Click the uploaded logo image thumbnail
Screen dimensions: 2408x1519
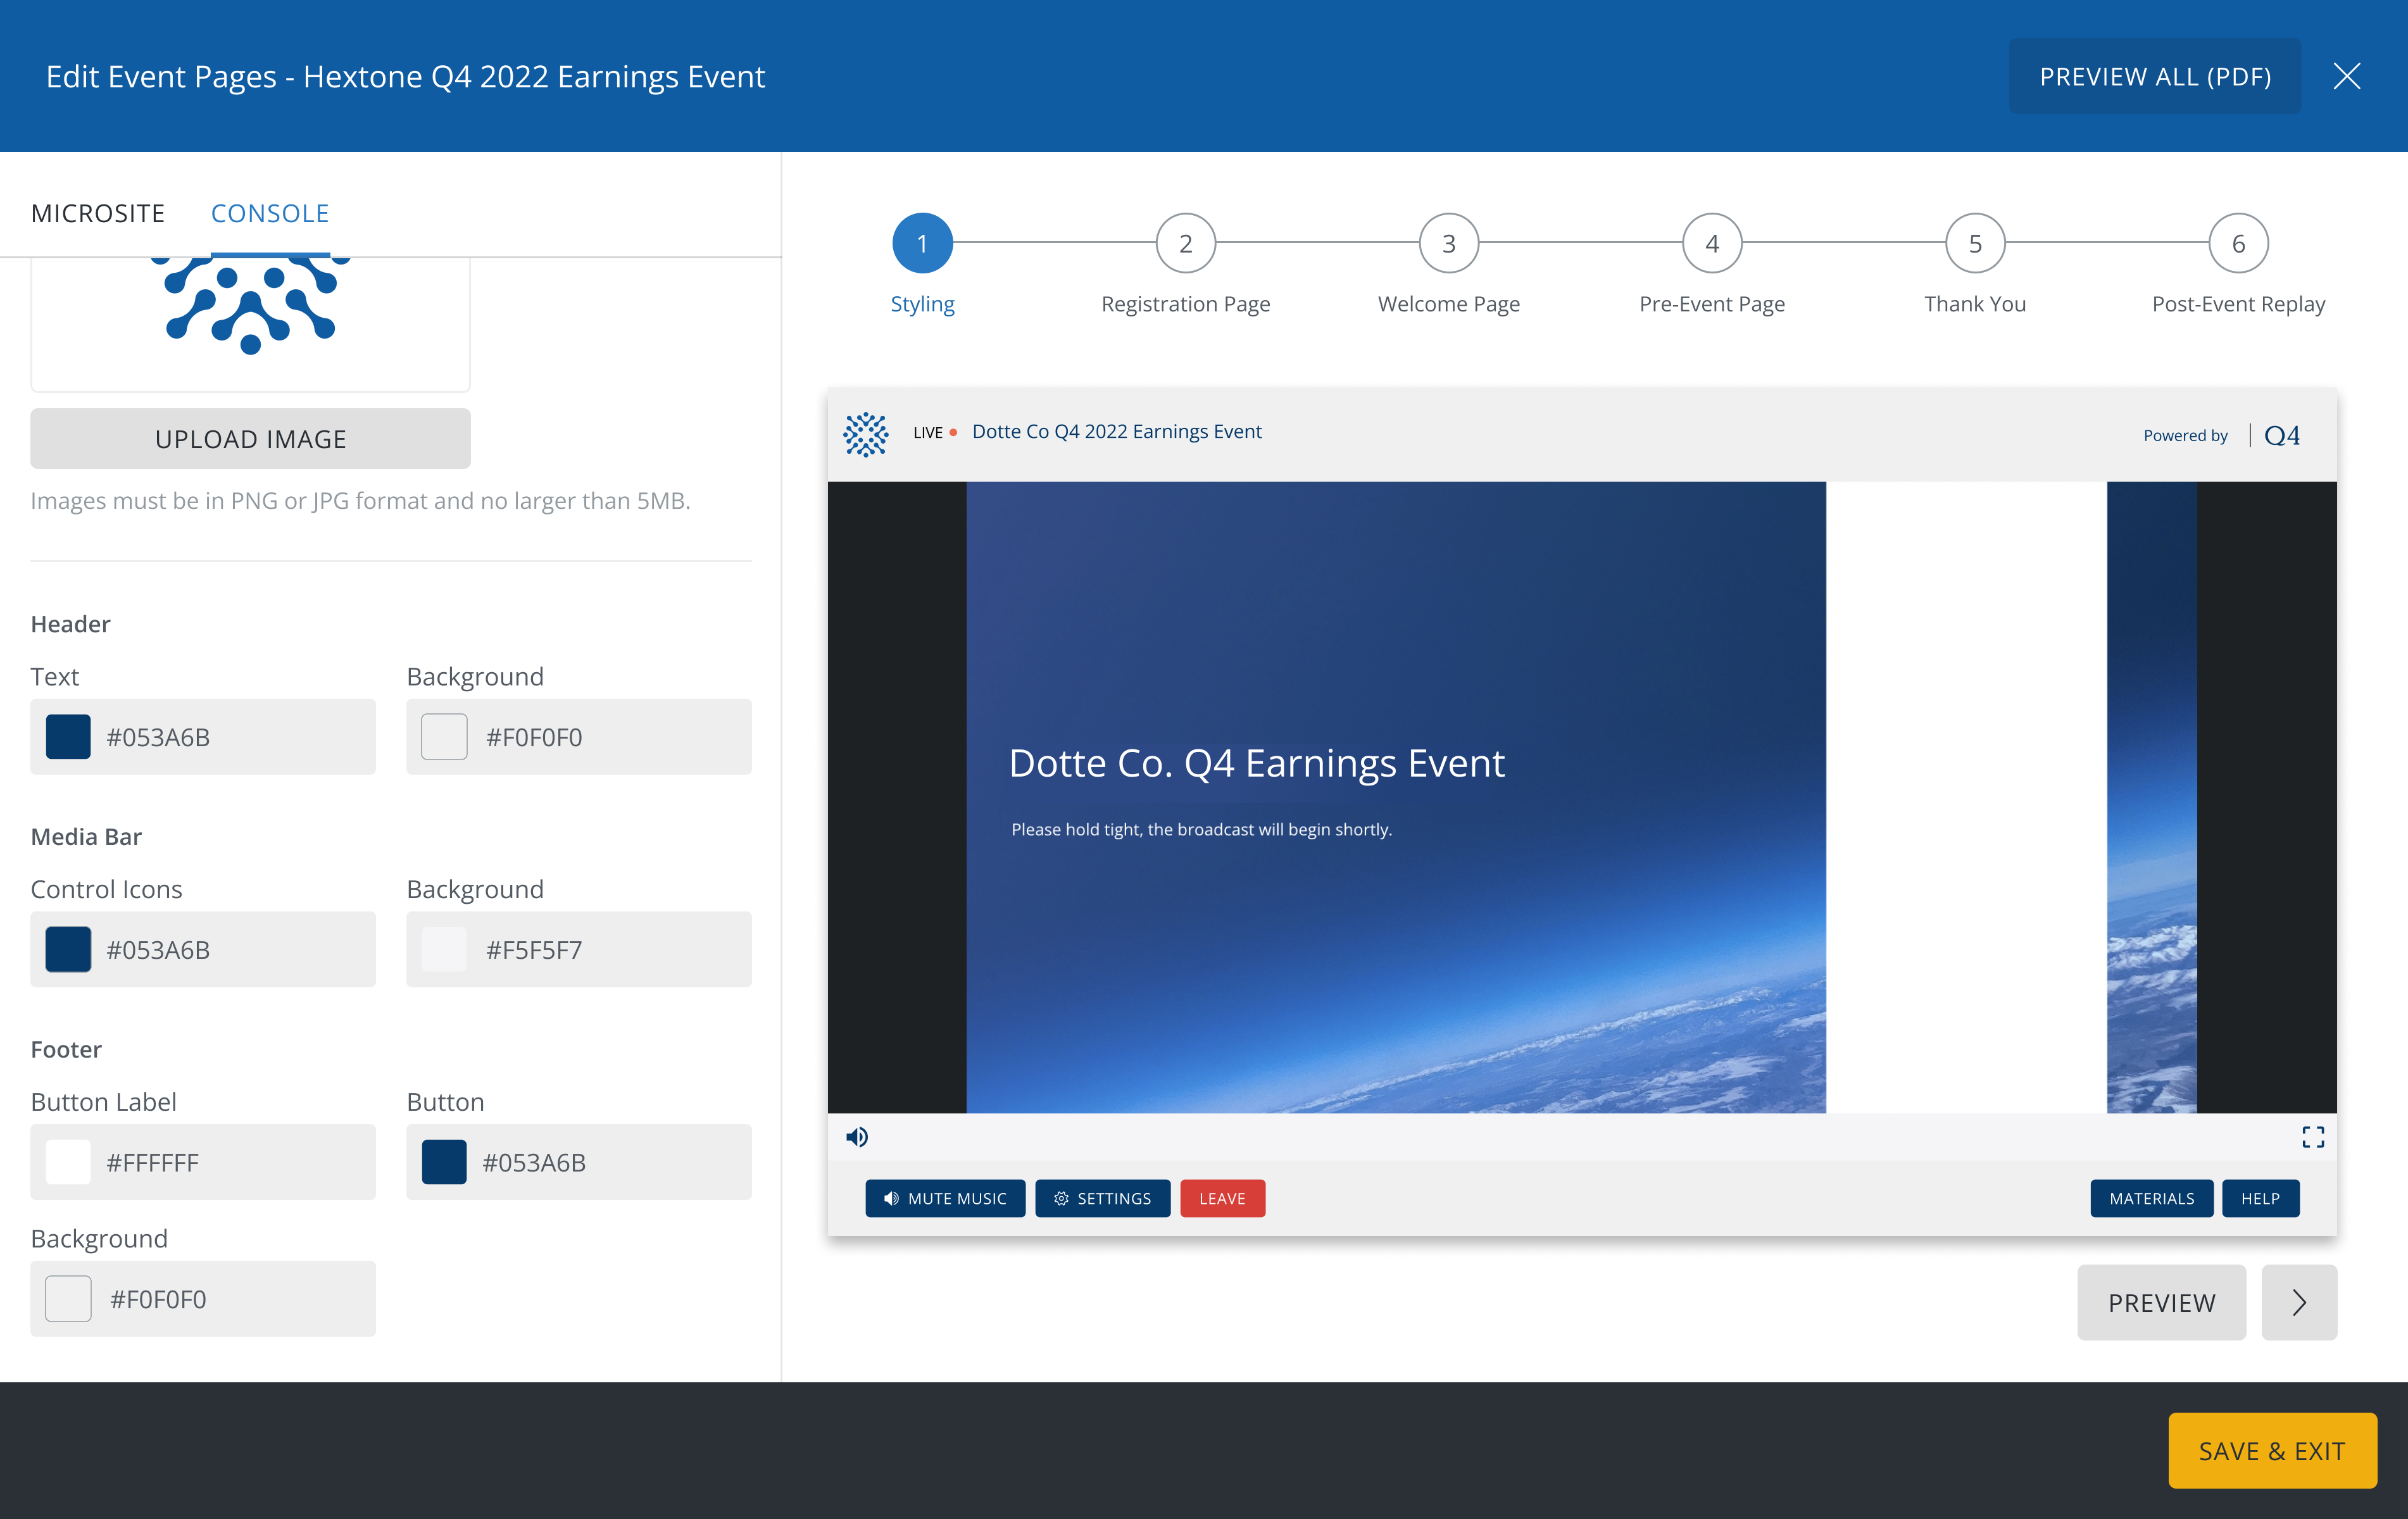pos(250,310)
